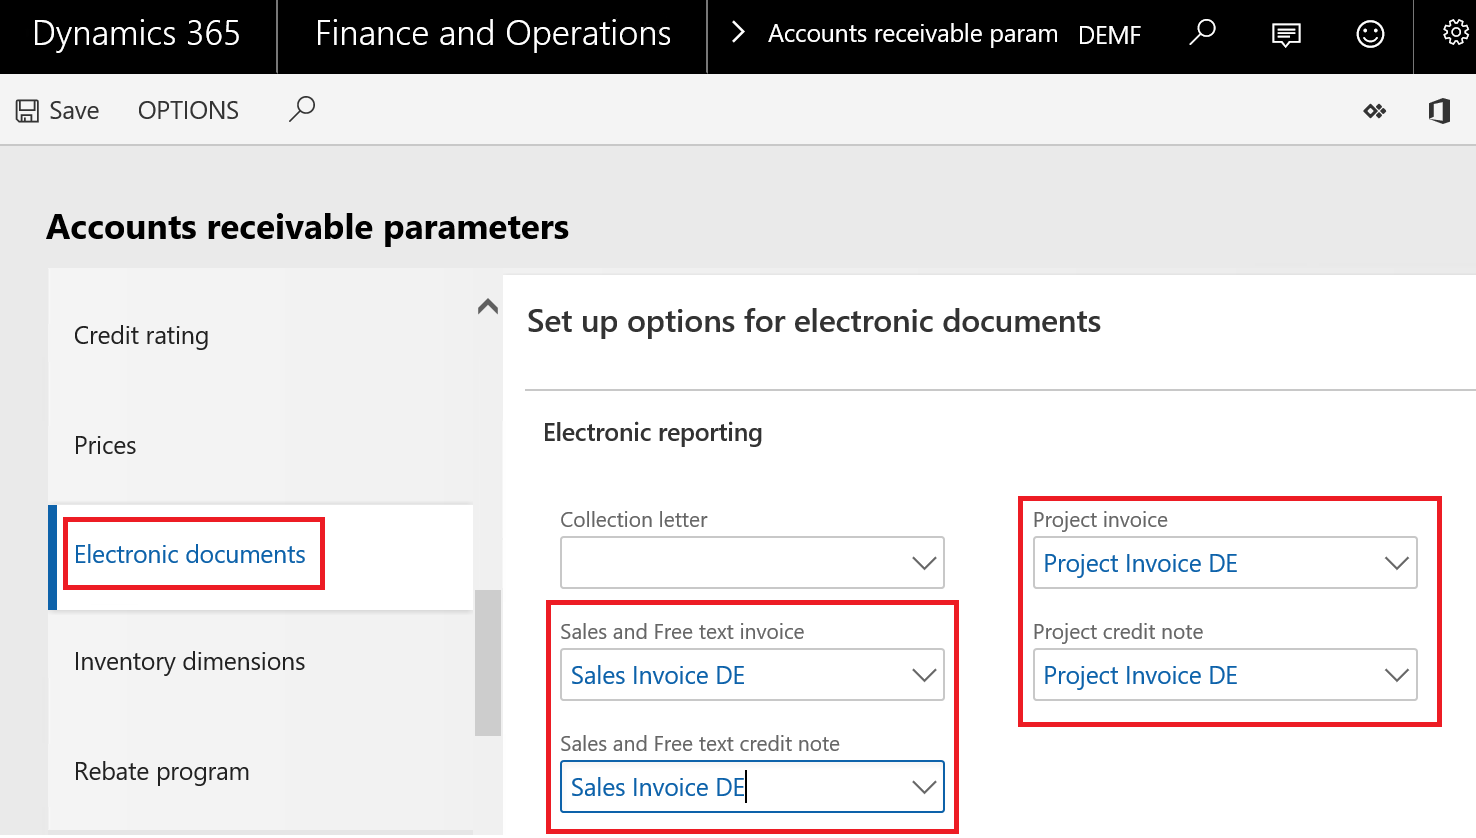Click the Project invoice field value

[x=1140, y=564]
